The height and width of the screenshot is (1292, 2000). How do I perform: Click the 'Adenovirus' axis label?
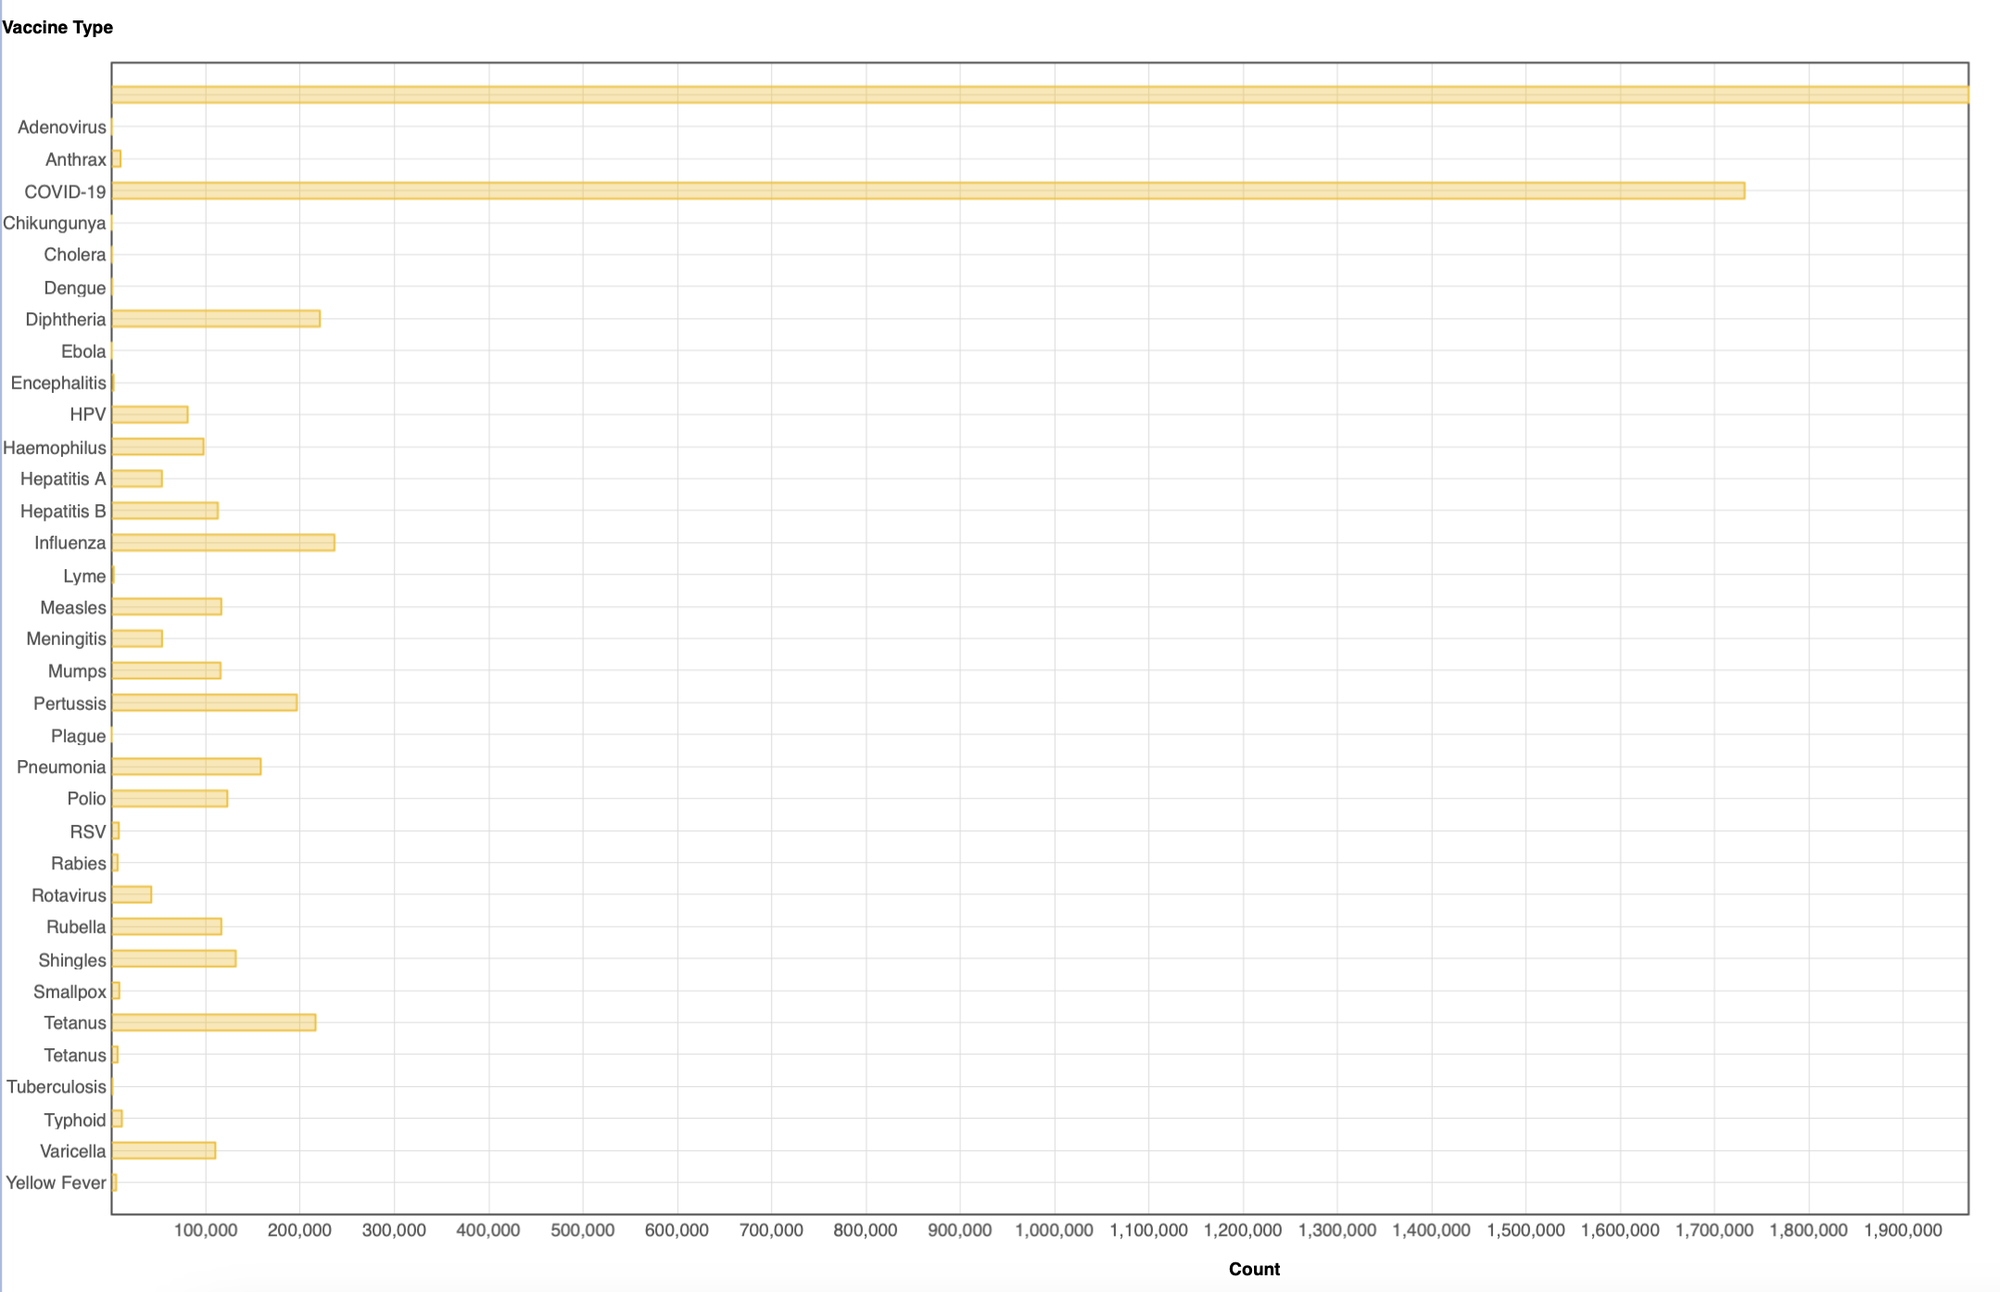tap(62, 127)
